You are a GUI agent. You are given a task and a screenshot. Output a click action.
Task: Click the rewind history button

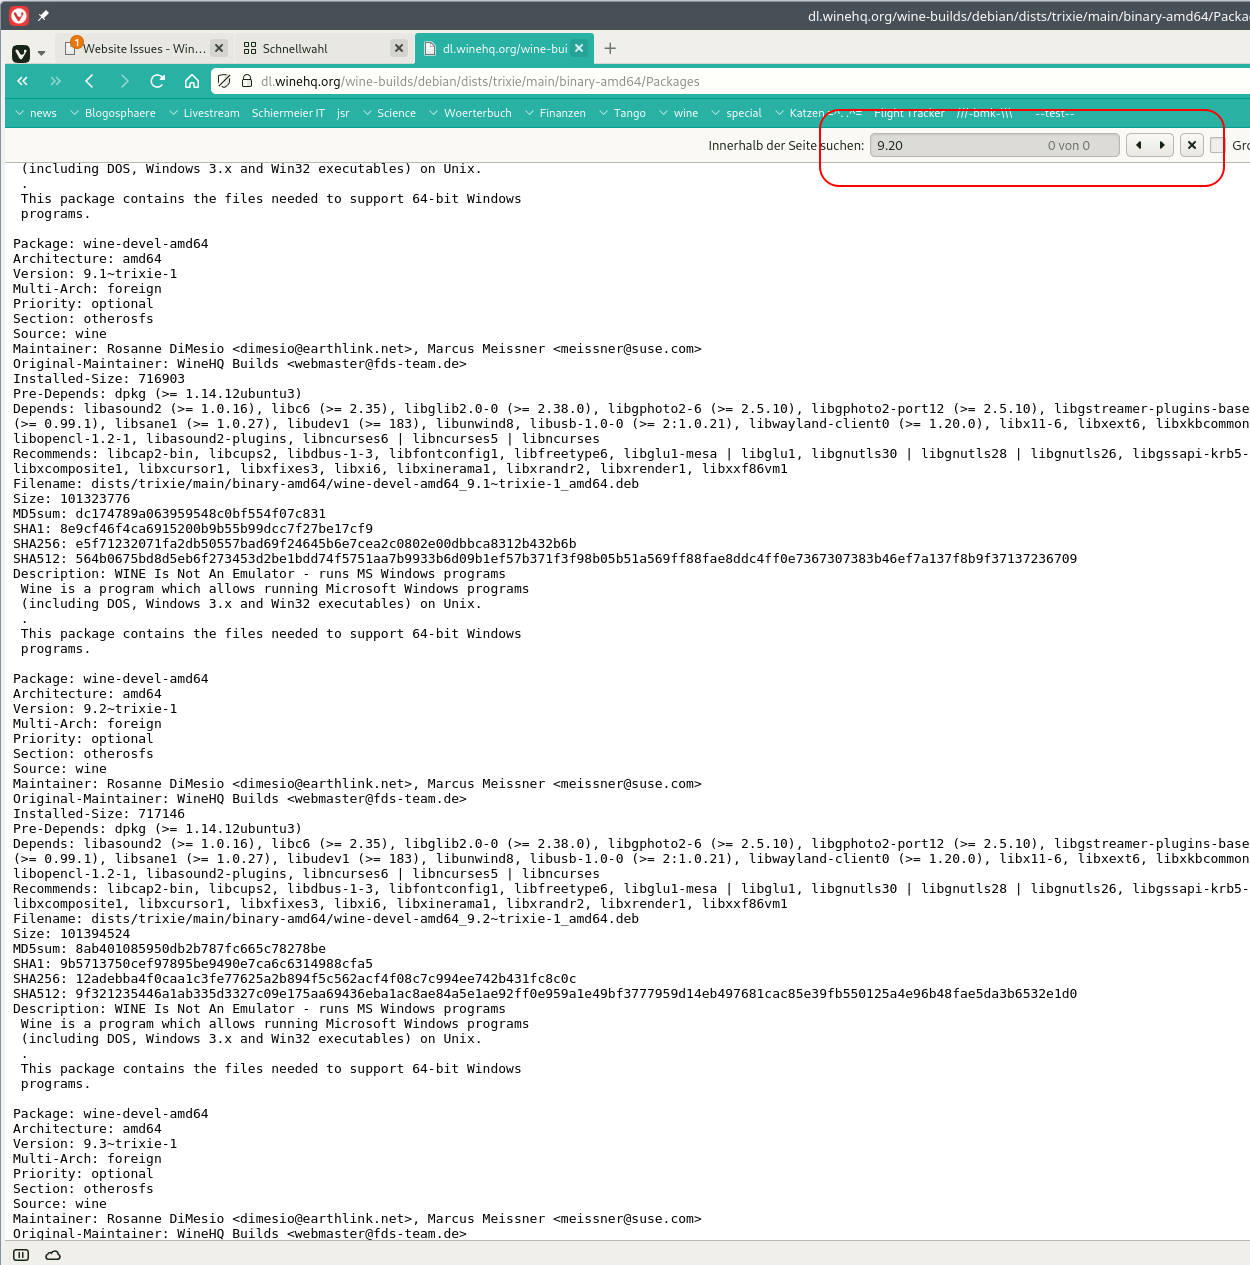tap(22, 81)
